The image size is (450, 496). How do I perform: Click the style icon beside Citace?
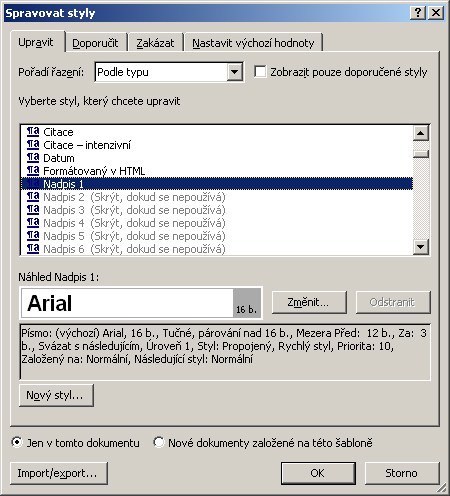click(x=33, y=132)
